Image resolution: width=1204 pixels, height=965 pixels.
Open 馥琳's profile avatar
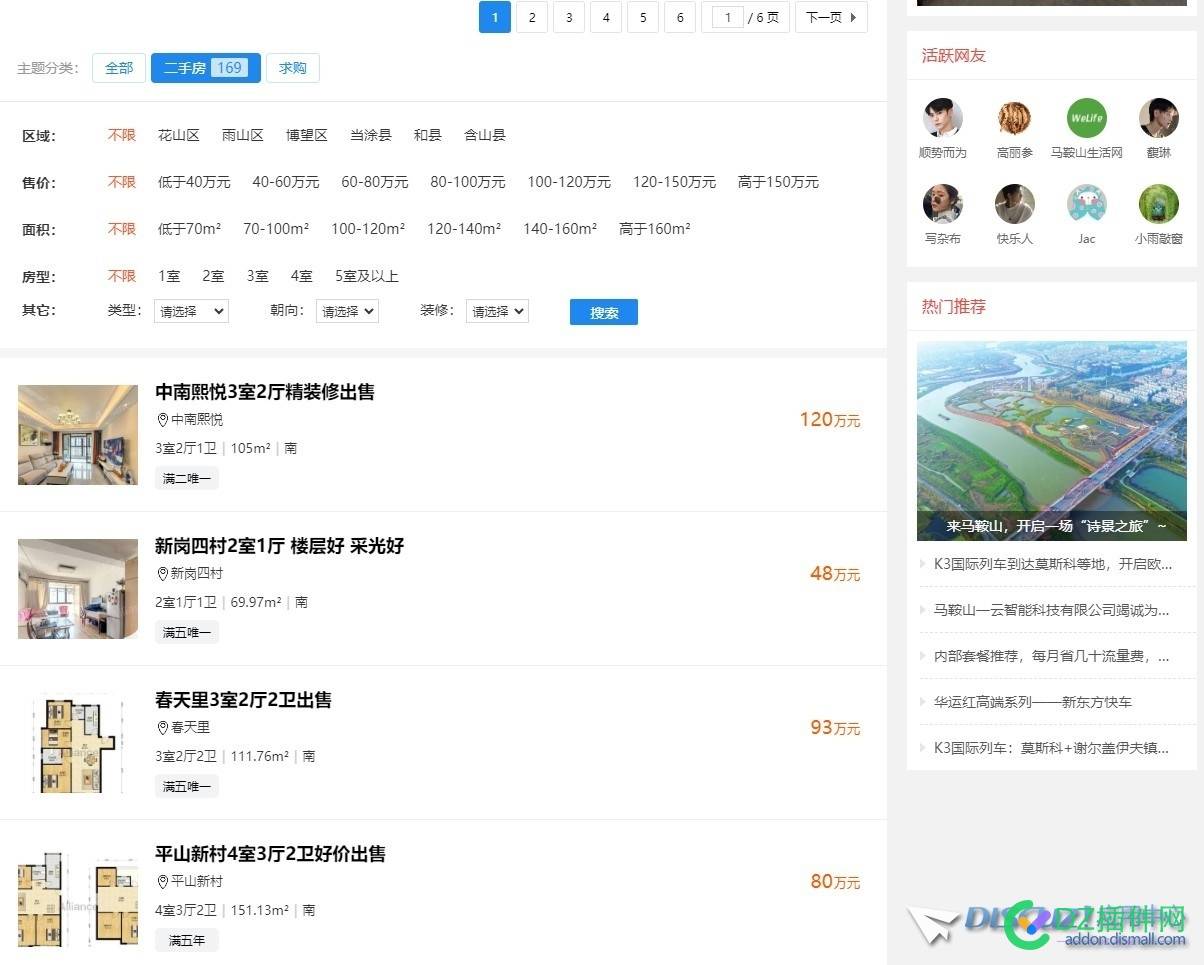[1158, 117]
